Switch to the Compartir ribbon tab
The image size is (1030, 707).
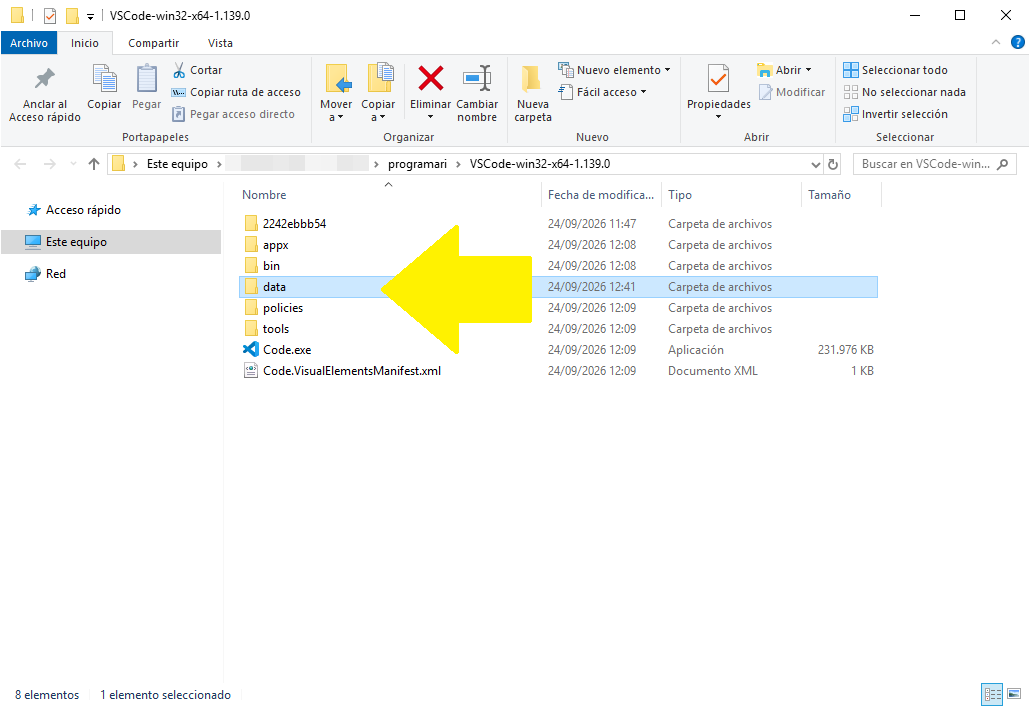pos(153,43)
